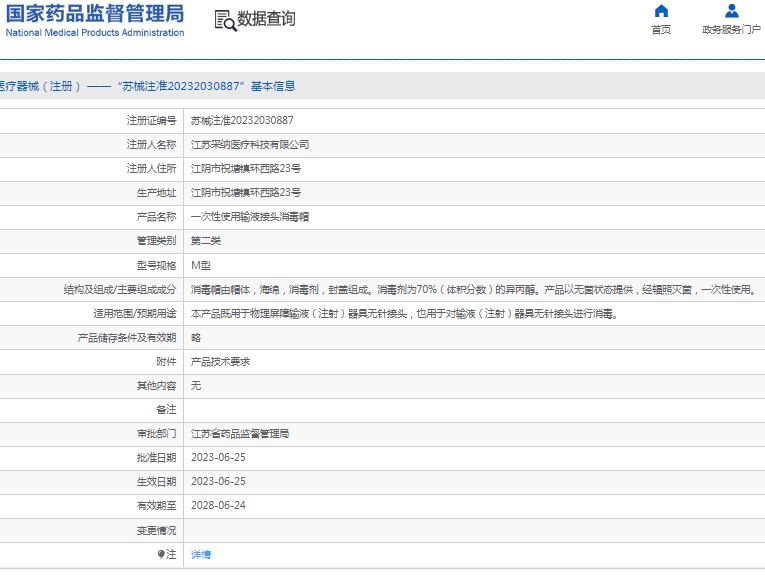
Task: Click approving department 江苏省药品监督管理局
Action: [240, 434]
